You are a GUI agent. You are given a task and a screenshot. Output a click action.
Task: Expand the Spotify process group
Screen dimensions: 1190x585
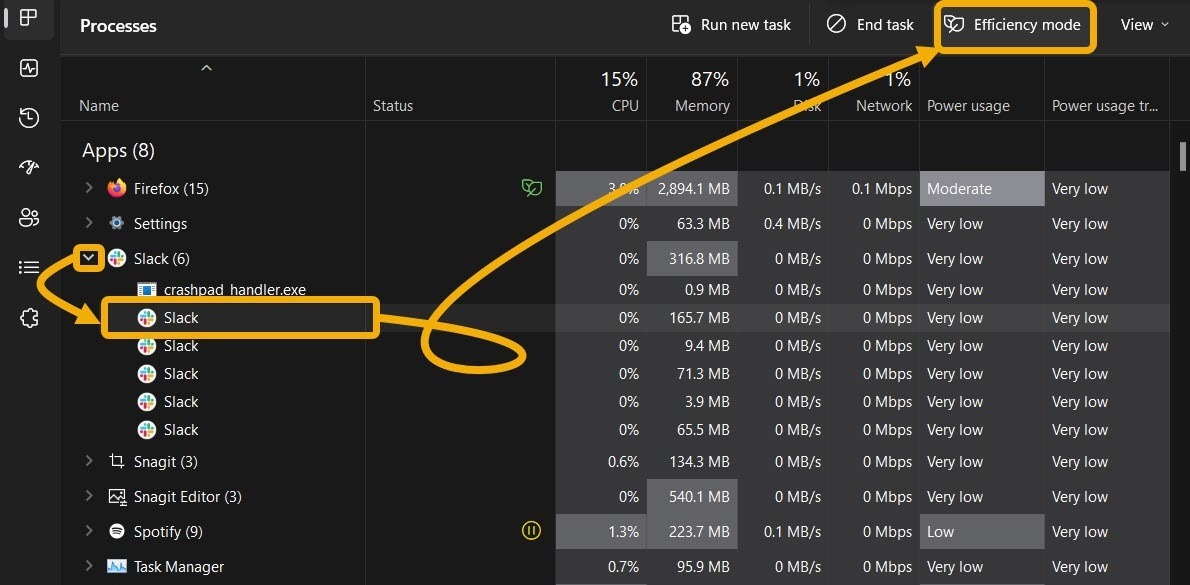click(x=88, y=531)
